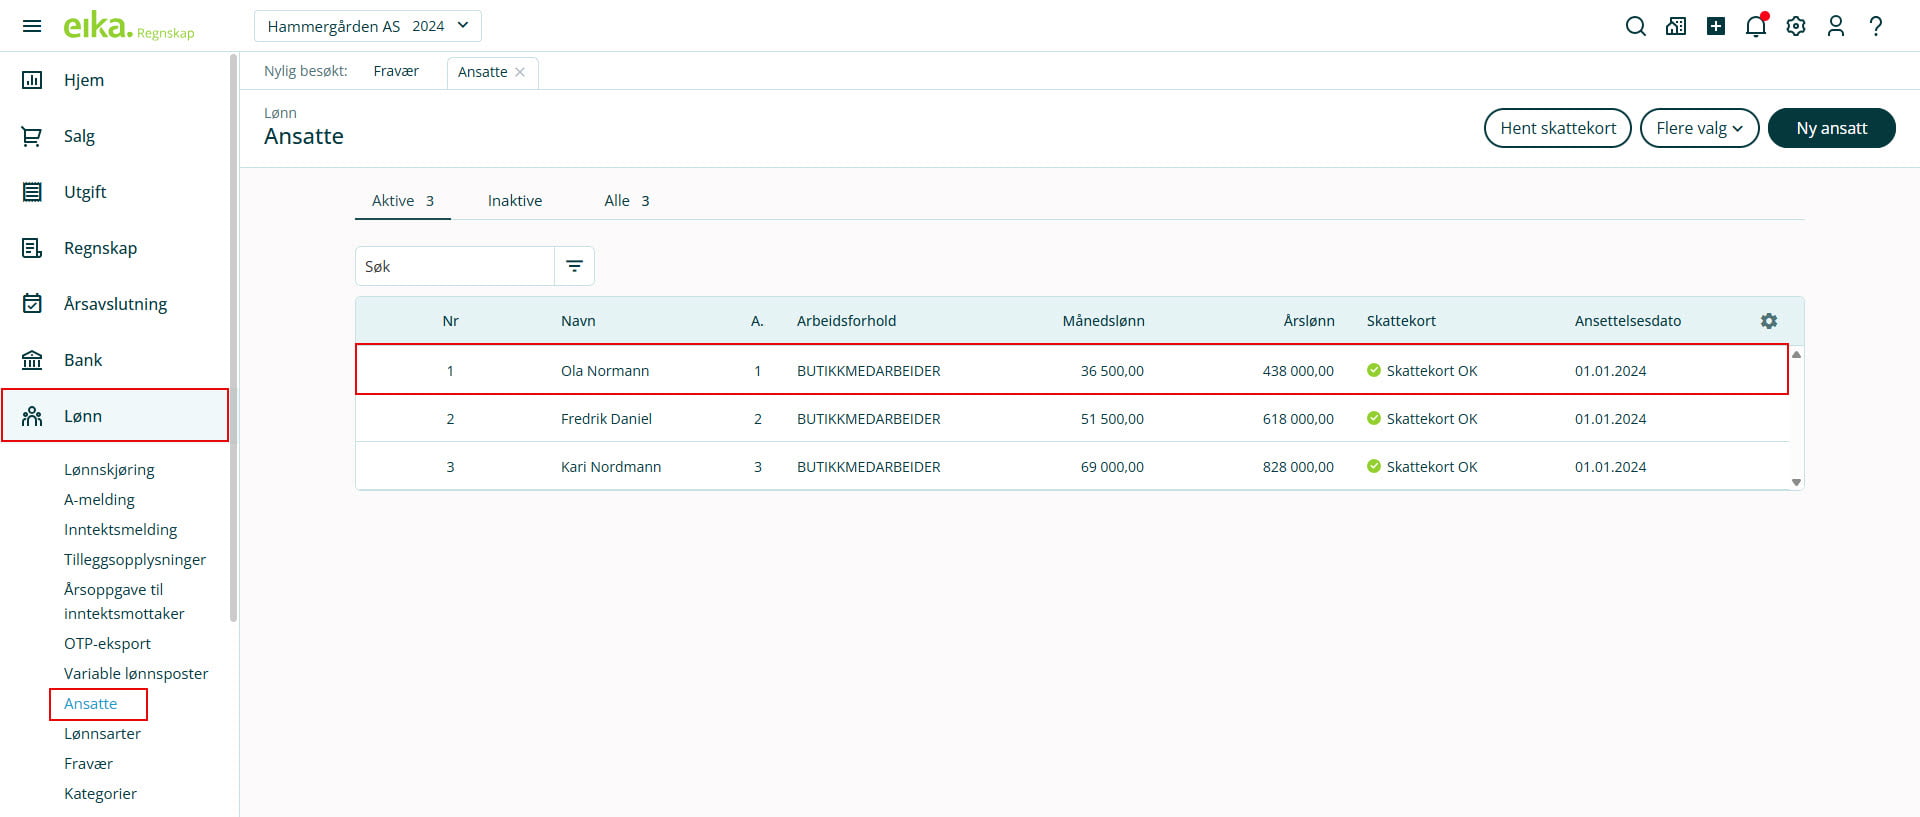This screenshot has width=1920, height=817.
Task: Open Lønnskjøring in the sidebar
Action: pyautogui.click(x=109, y=469)
